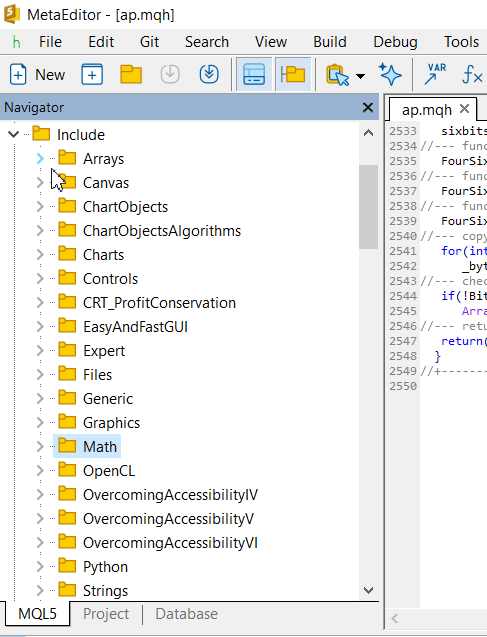Select the EasyAndFastGUI folder
Viewport: 487px width, 637px height.
coord(135,327)
